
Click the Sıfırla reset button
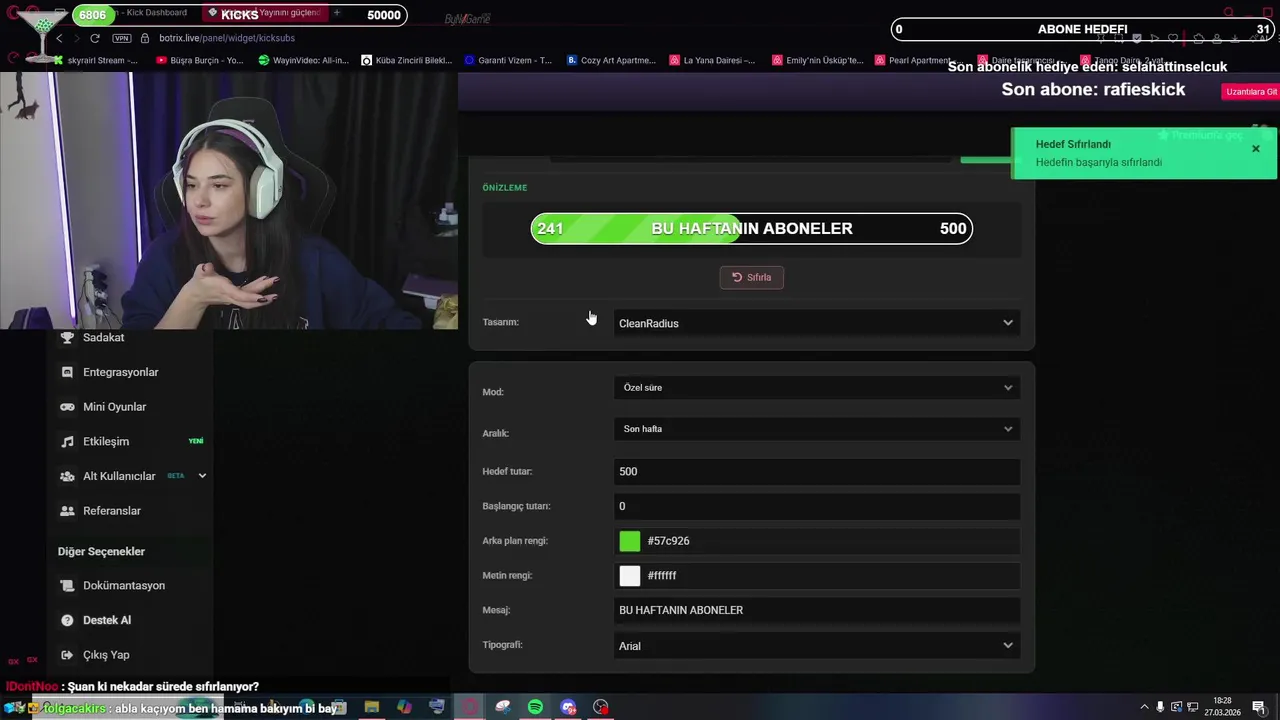tap(751, 277)
